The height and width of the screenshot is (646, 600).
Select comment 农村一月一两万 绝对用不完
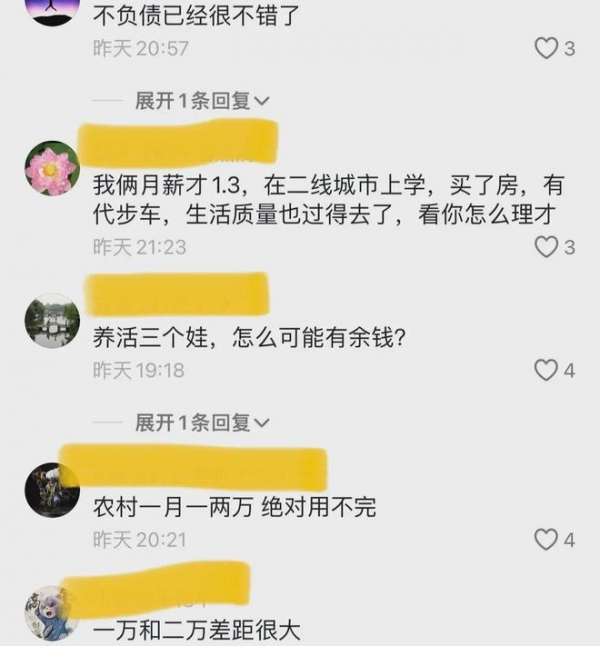pos(234,507)
